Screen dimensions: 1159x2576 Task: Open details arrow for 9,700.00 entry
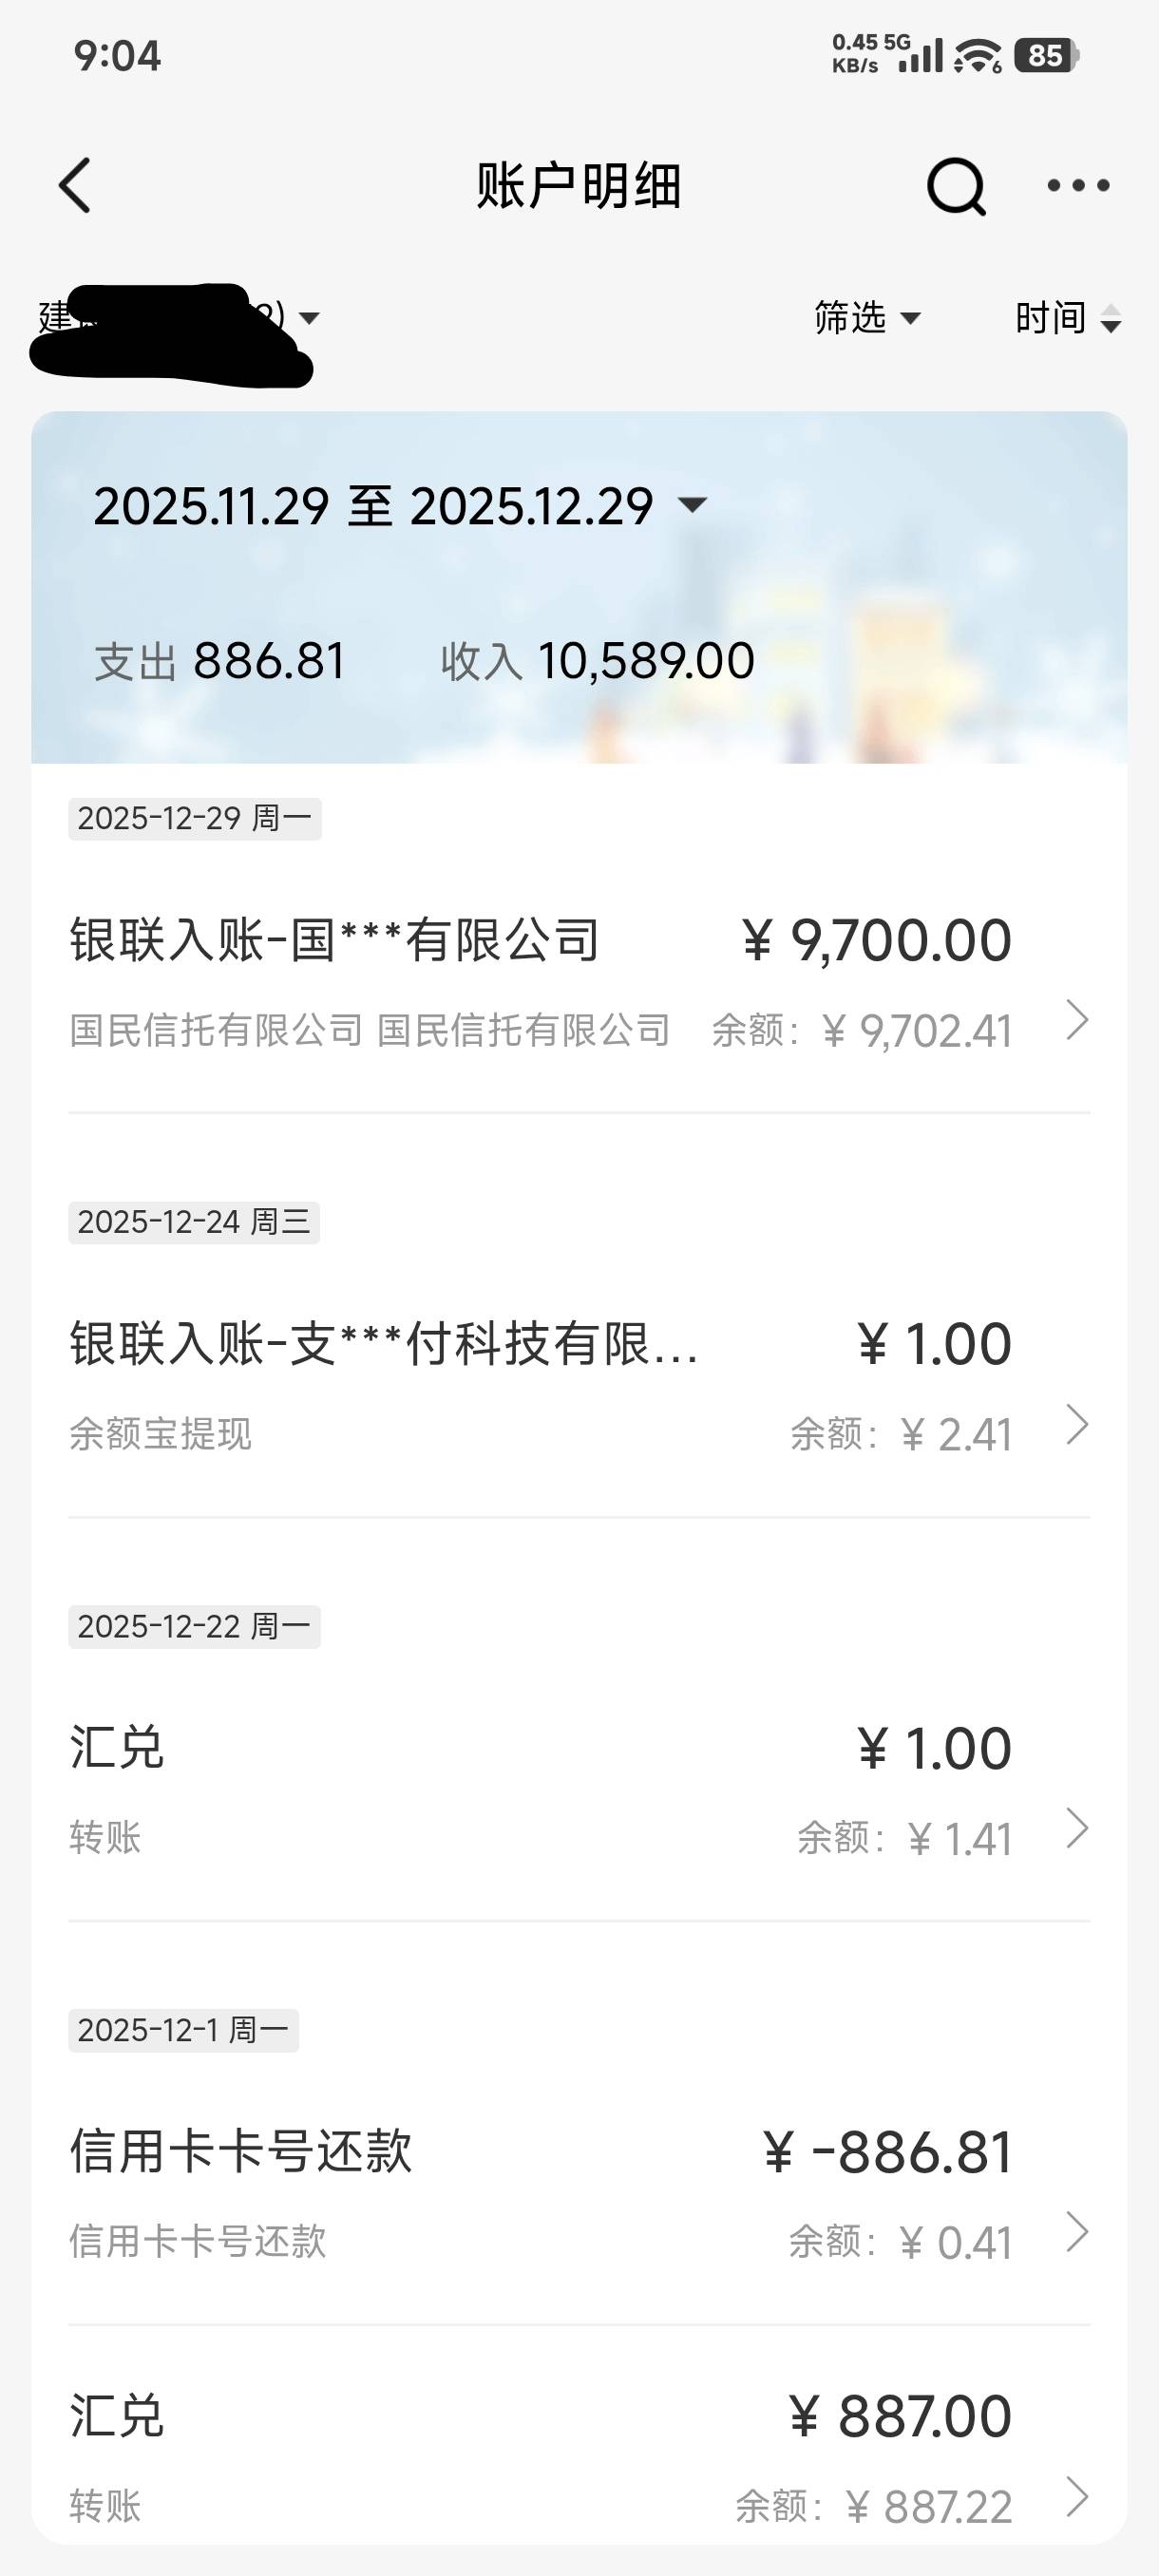[1076, 1020]
